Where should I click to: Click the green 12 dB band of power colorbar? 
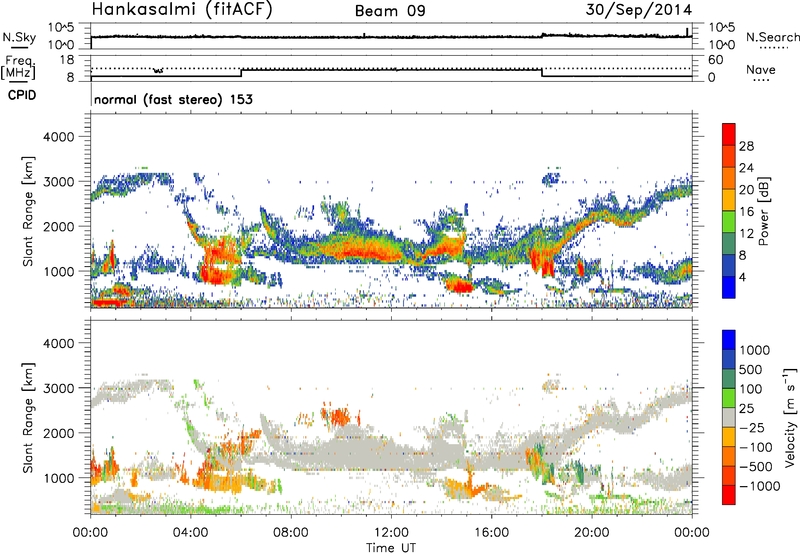click(x=729, y=222)
